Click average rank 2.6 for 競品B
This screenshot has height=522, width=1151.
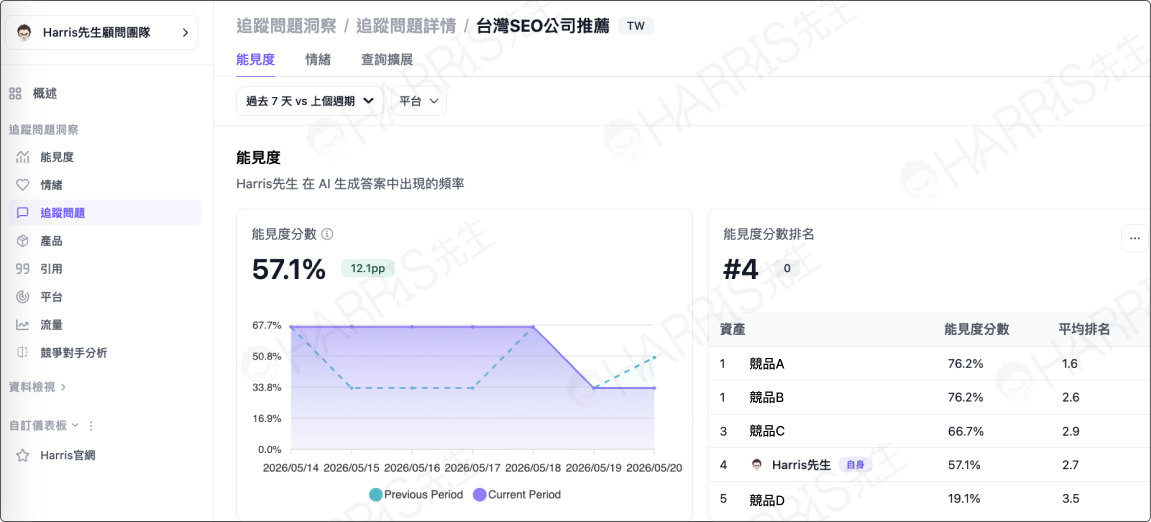(x=1070, y=398)
